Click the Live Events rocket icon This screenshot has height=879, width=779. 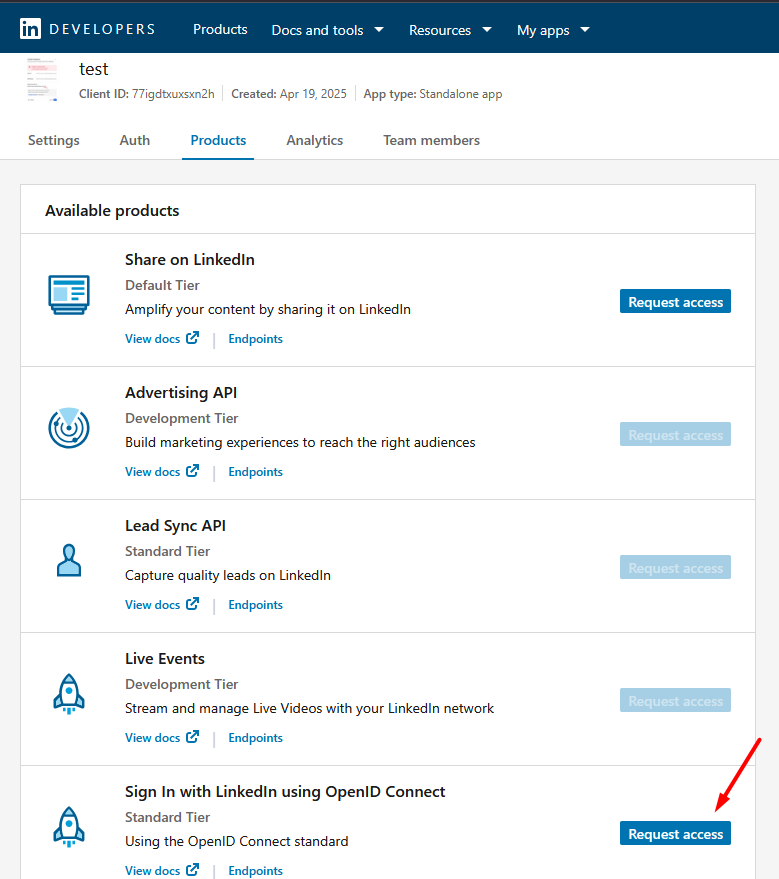(x=69, y=694)
